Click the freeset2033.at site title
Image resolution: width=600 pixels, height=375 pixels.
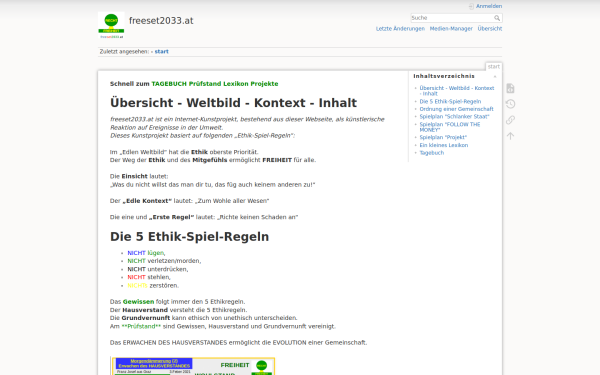(x=161, y=21)
